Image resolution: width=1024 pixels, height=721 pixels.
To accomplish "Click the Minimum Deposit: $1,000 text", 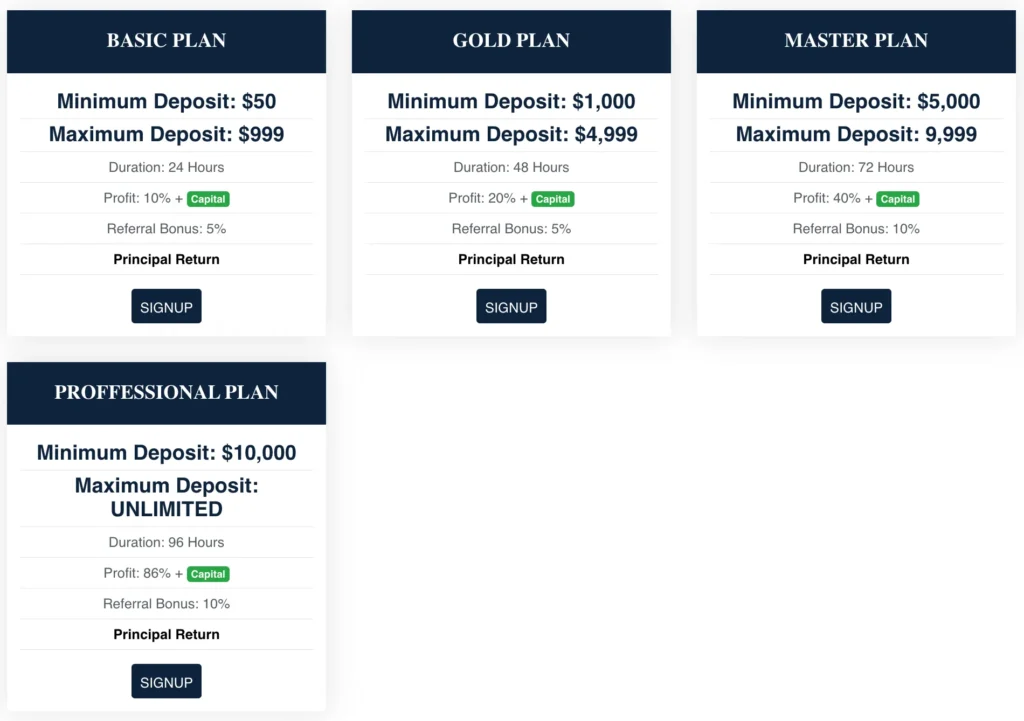I will 511,101.
